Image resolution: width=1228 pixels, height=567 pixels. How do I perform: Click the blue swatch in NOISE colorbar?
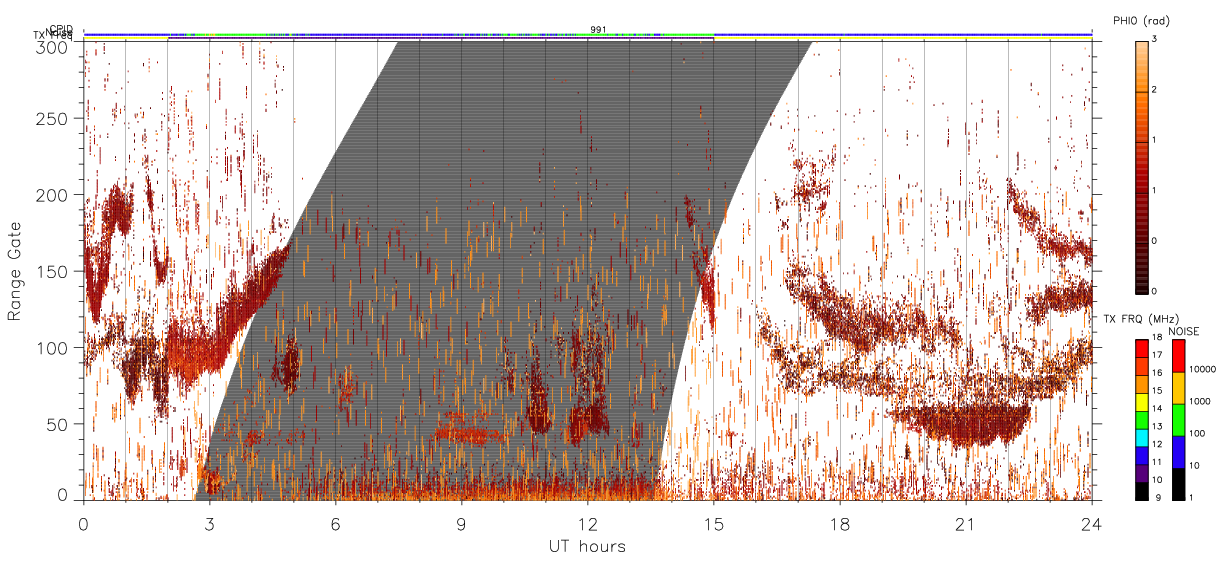1179,452
